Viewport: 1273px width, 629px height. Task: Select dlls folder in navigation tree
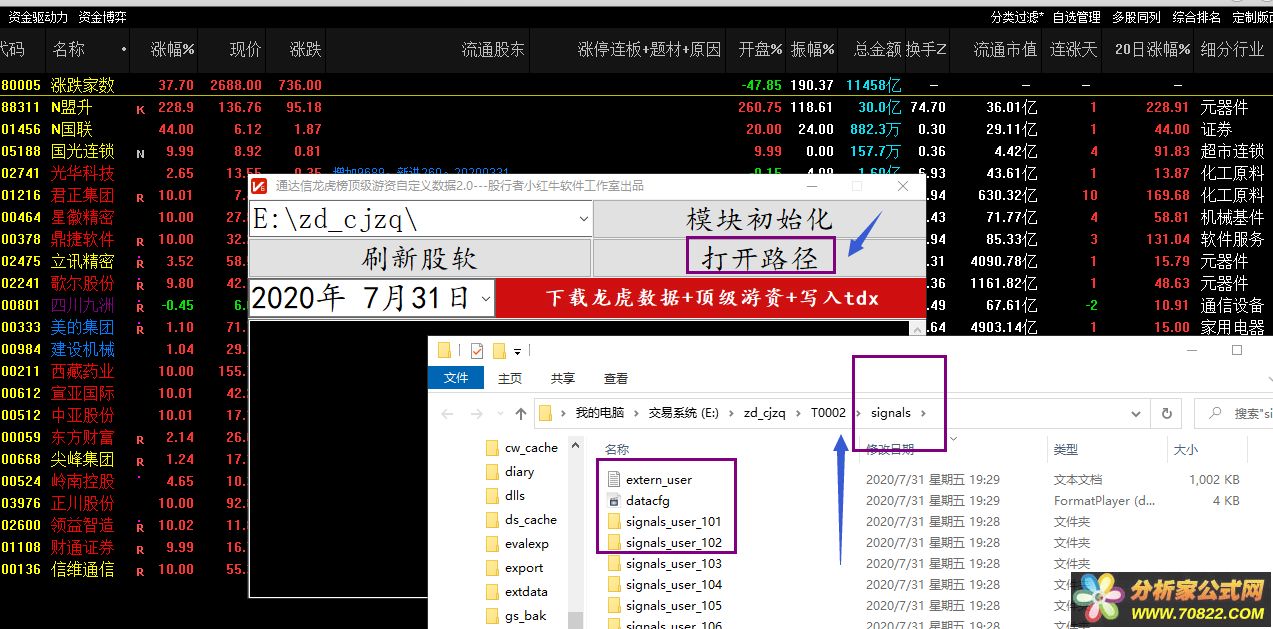tap(514, 496)
